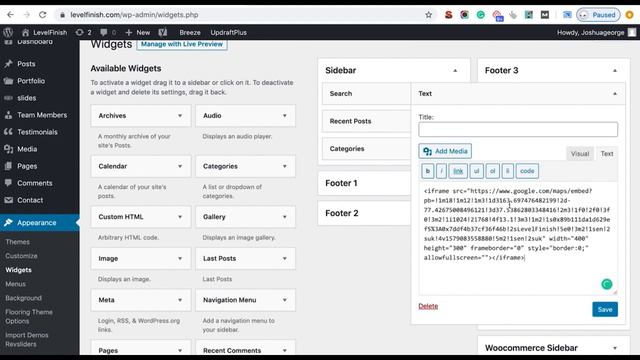Screen dimensions: 640x360
Task: Go to Menus submenu
Action: point(16,284)
